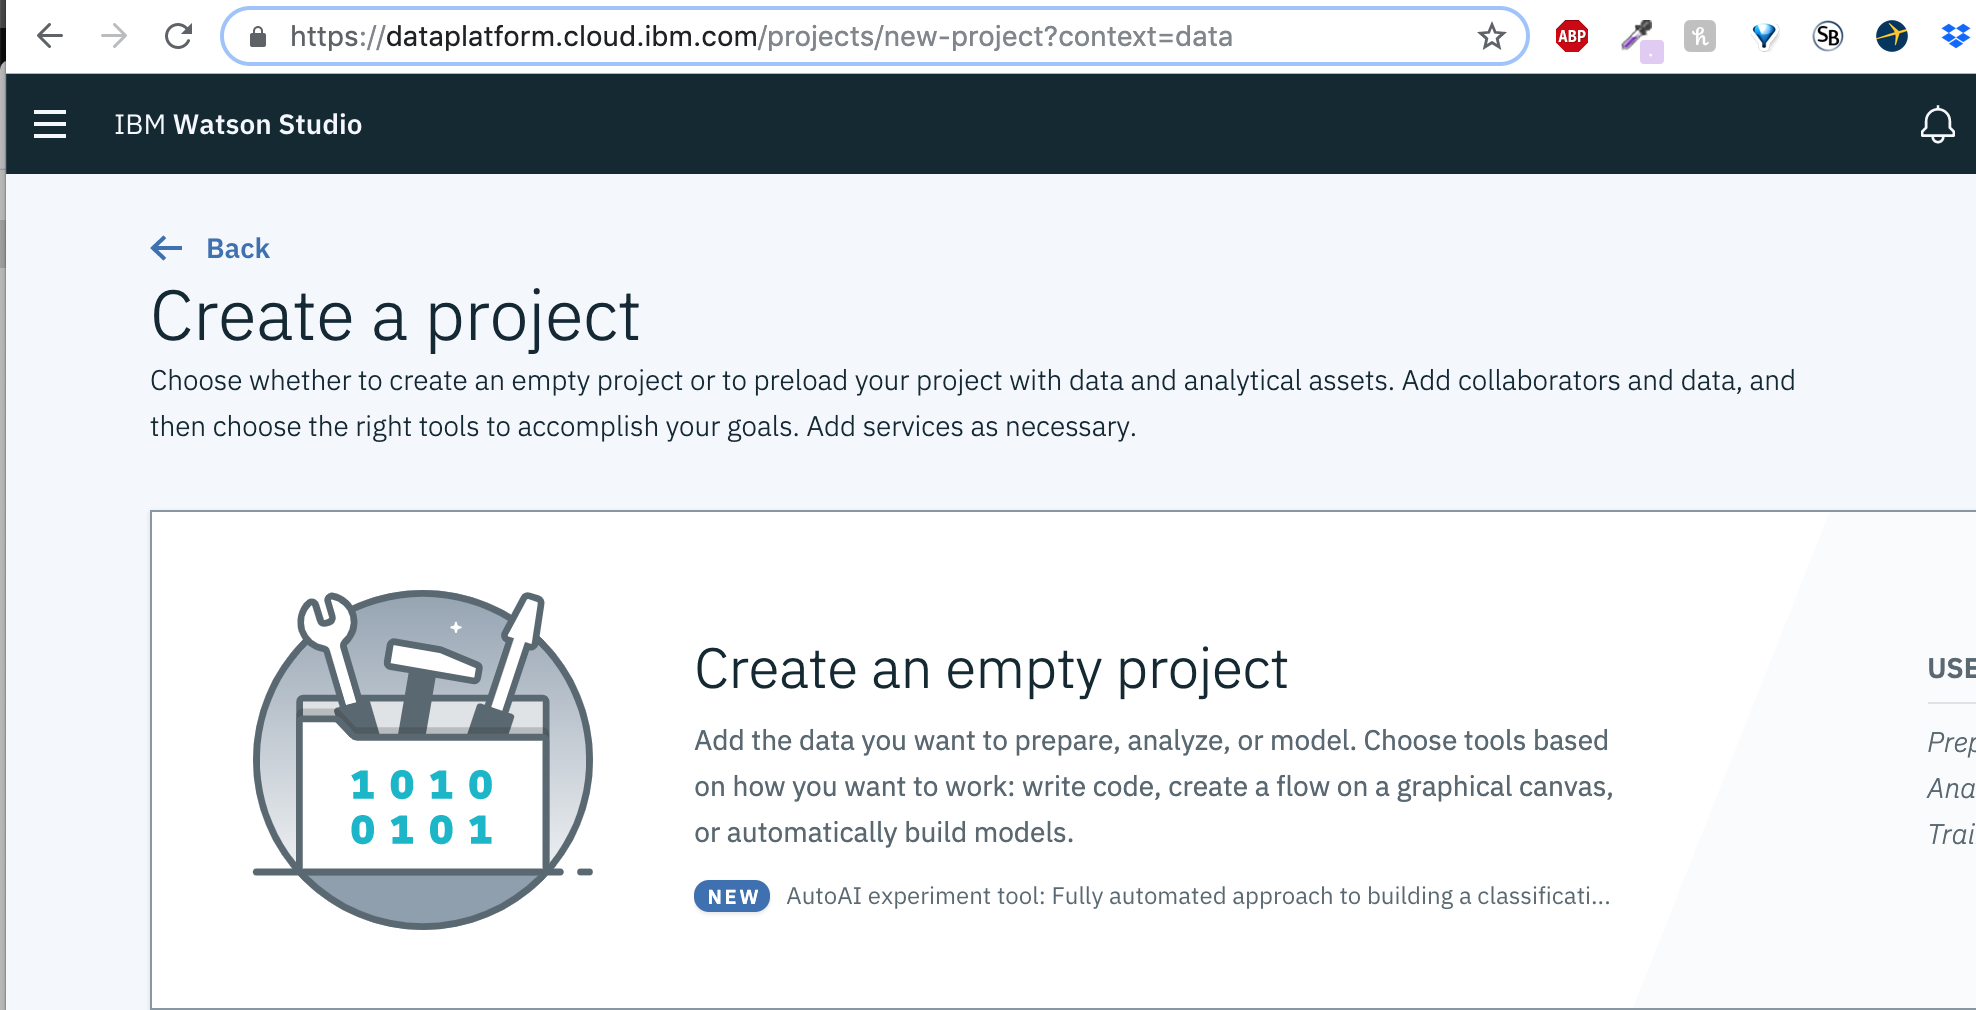Bookmark this page with the star icon
This screenshot has height=1010, width=1976.
point(1492,37)
